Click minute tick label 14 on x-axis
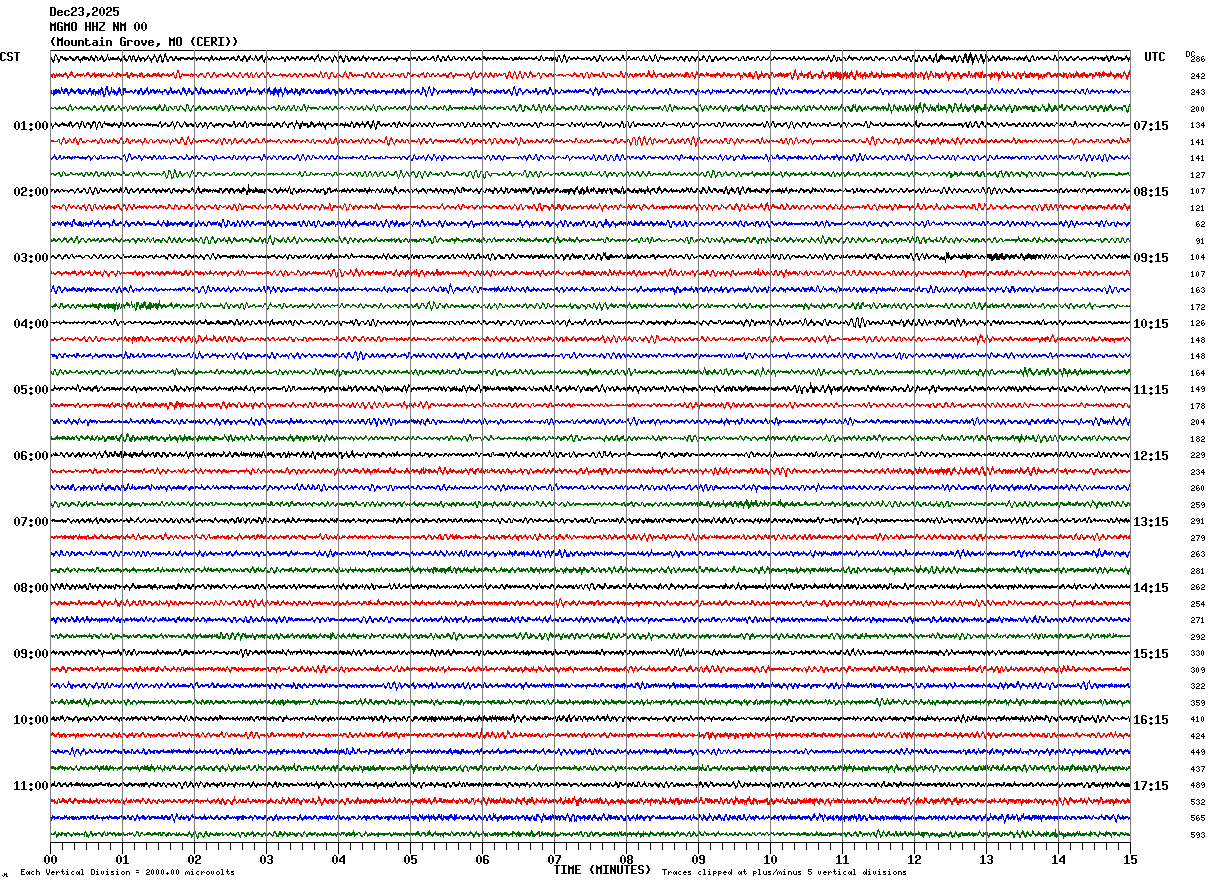 tap(1058, 859)
